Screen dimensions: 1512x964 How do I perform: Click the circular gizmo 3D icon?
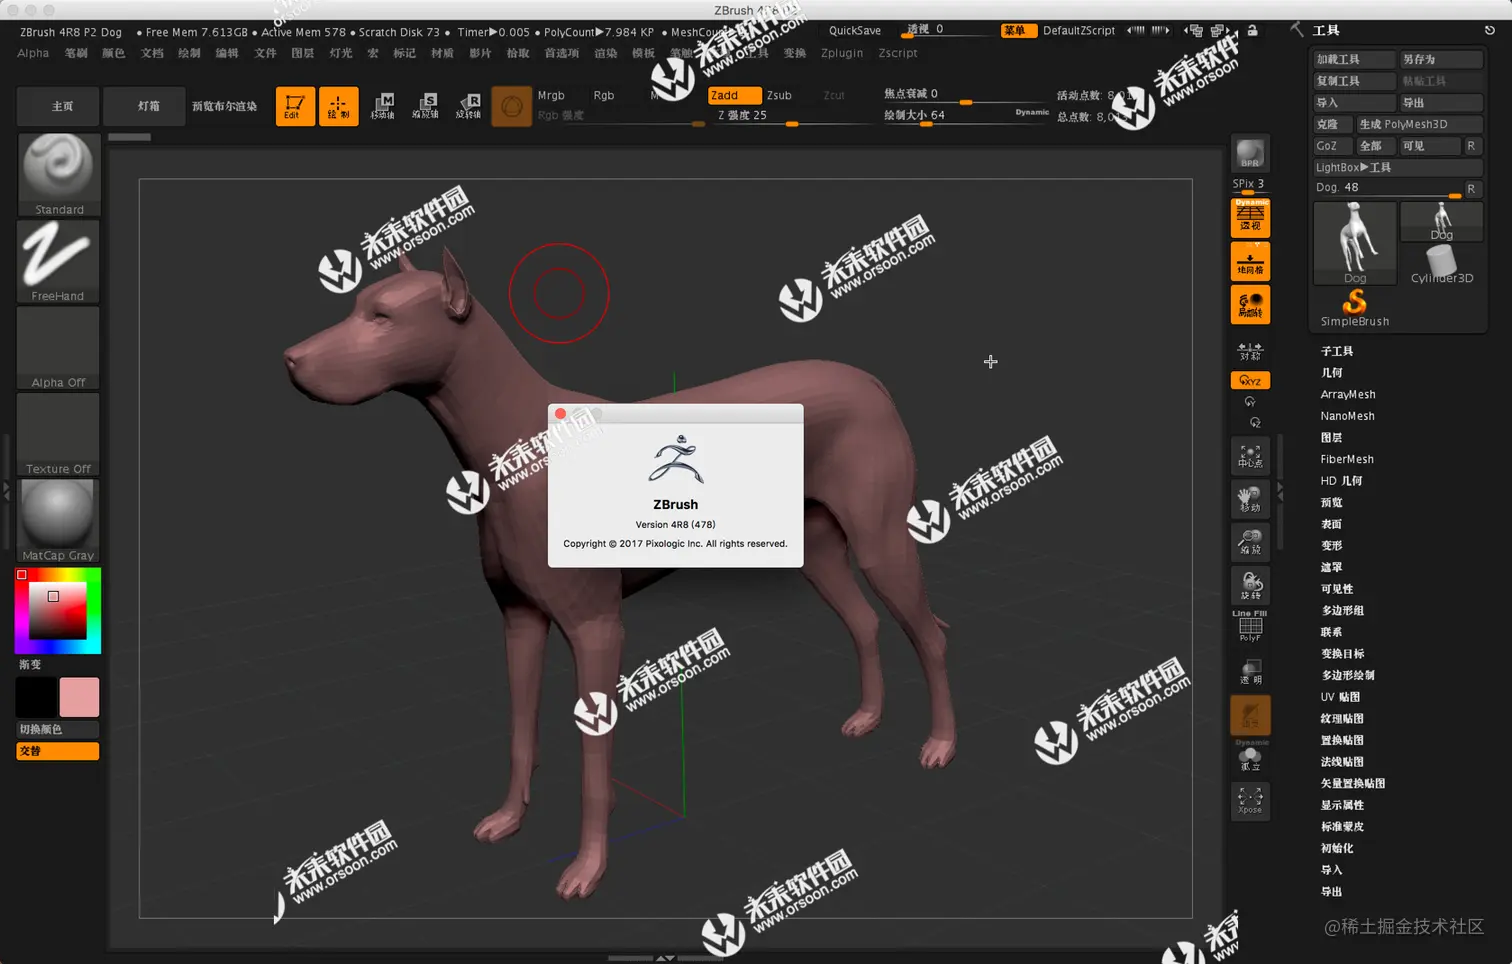point(511,106)
